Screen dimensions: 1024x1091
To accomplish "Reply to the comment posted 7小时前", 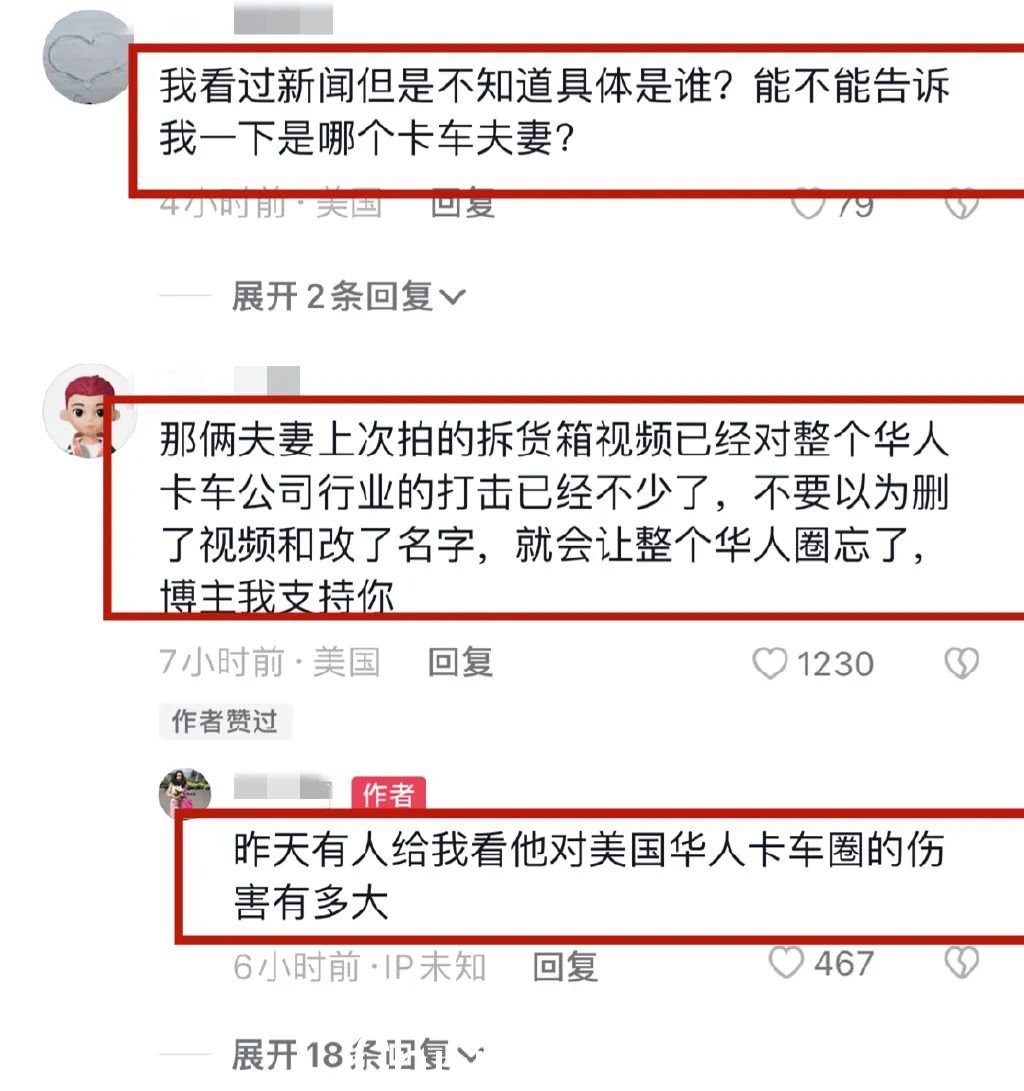I will pyautogui.click(x=461, y=662).
